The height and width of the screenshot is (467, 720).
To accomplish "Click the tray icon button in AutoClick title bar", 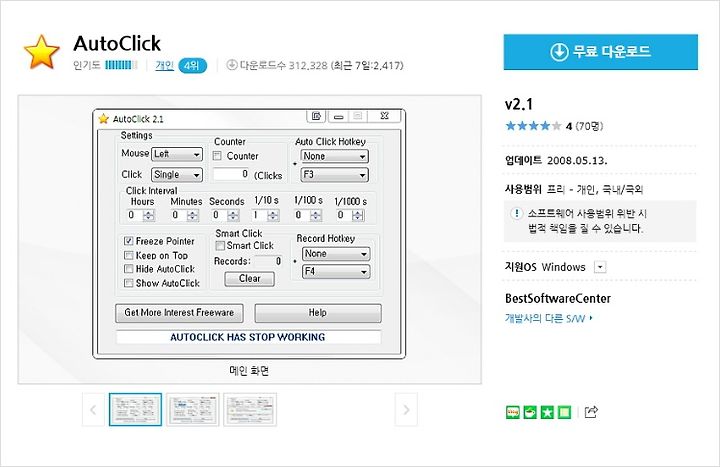I will [x=316, y=116].
